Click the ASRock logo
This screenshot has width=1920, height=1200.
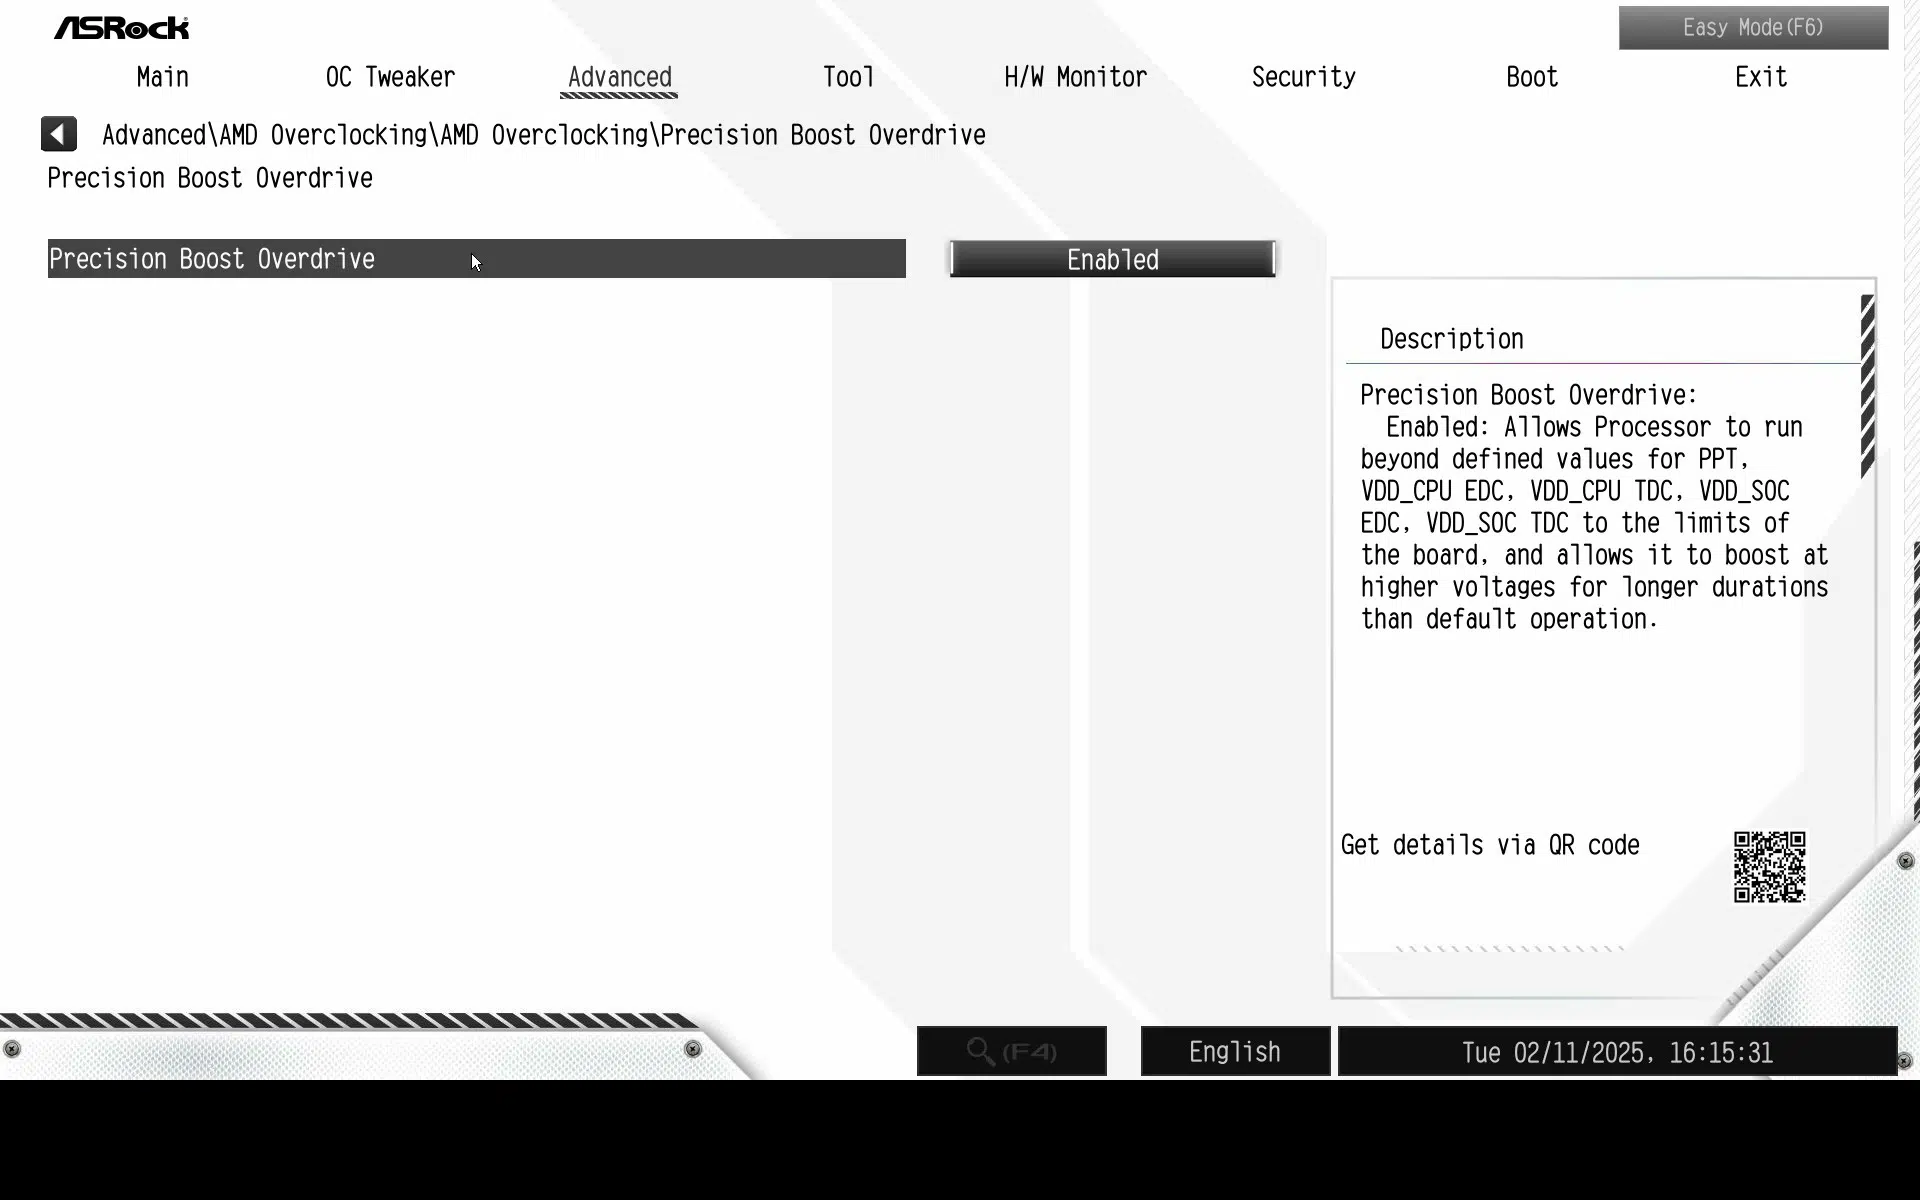point(122,28)
